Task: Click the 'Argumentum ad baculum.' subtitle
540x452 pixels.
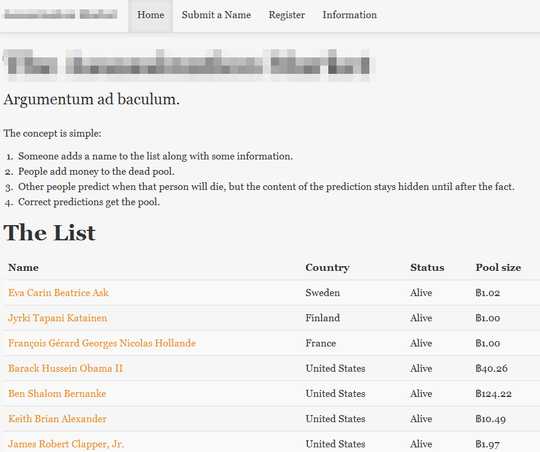Action: click(92, 100)
